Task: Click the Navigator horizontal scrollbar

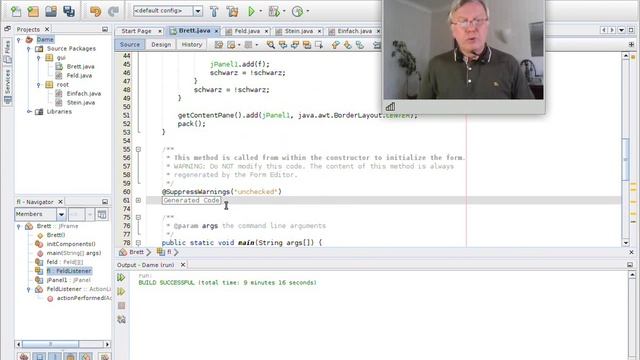Action: (x=62, y=344)
